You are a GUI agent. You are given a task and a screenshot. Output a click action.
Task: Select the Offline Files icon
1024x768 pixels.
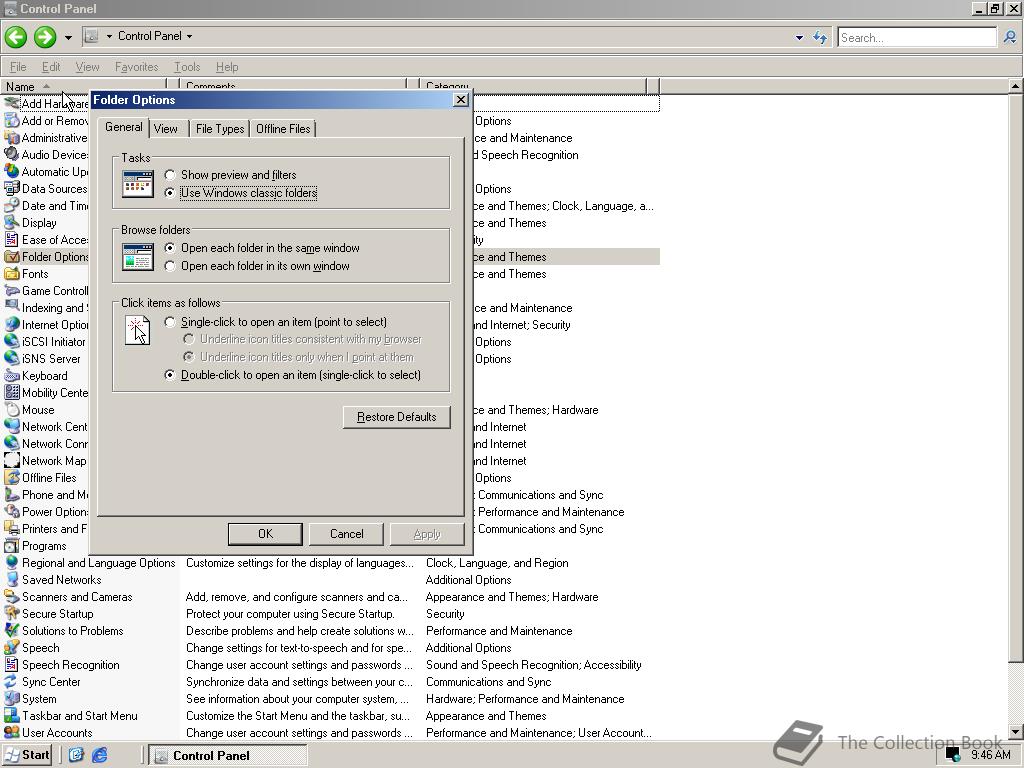click(x=12, y=477)
